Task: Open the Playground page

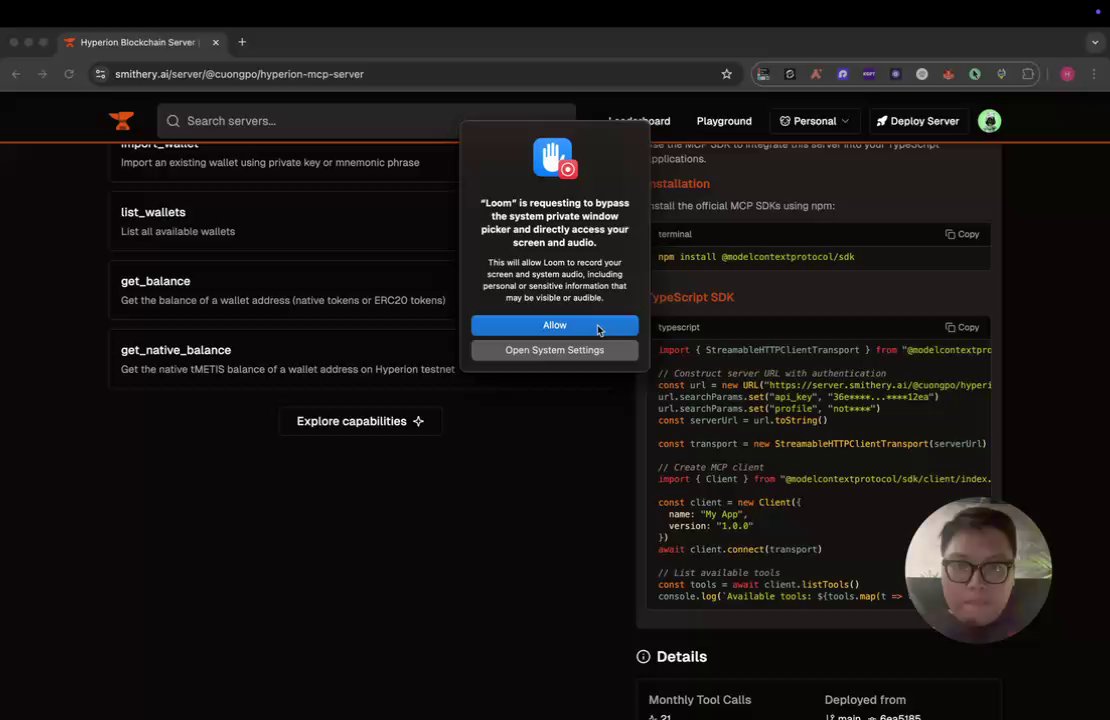Action: point(723,121)
